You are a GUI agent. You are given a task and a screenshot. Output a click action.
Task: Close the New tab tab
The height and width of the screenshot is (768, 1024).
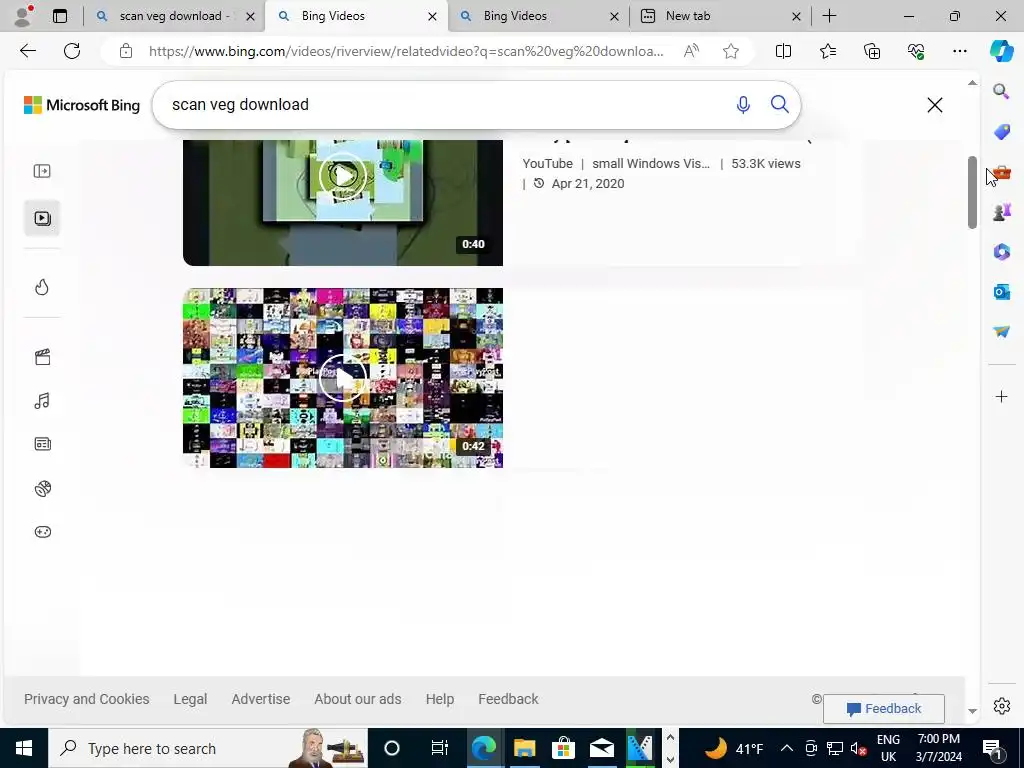point(796,16)
